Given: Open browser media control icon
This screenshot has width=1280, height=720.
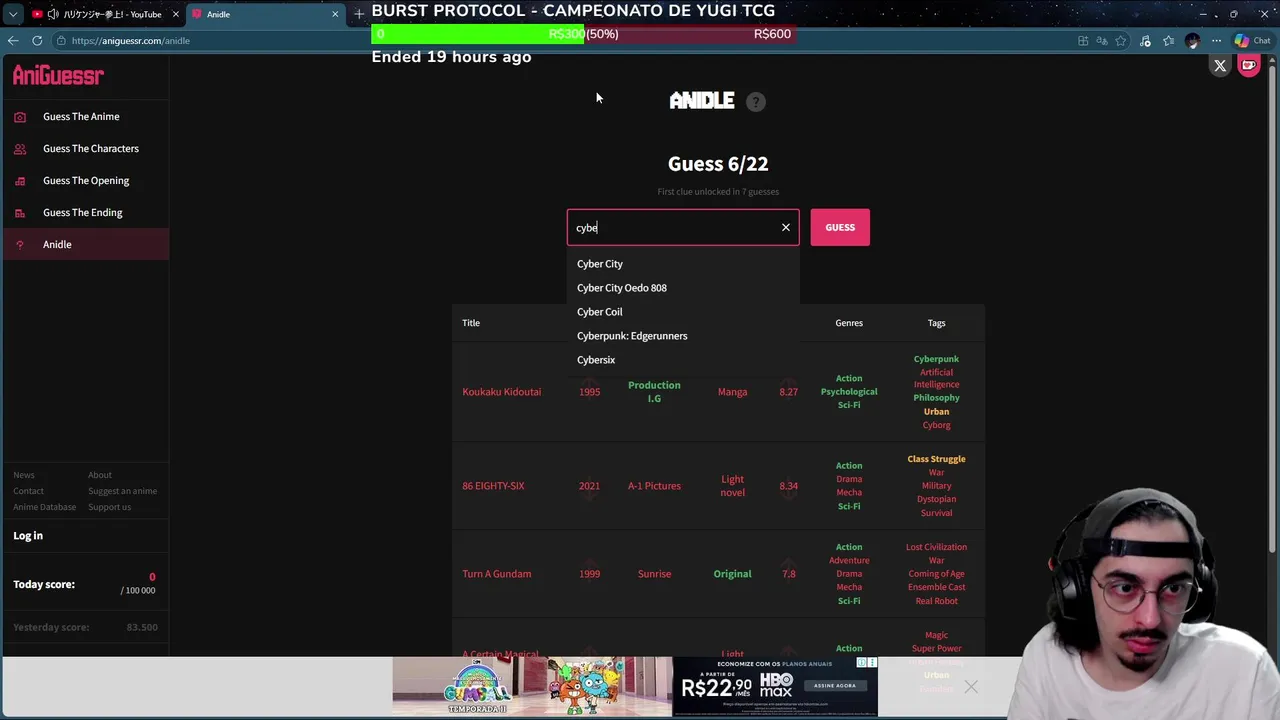Looking at the screenshot, I should click(1145, 41).
